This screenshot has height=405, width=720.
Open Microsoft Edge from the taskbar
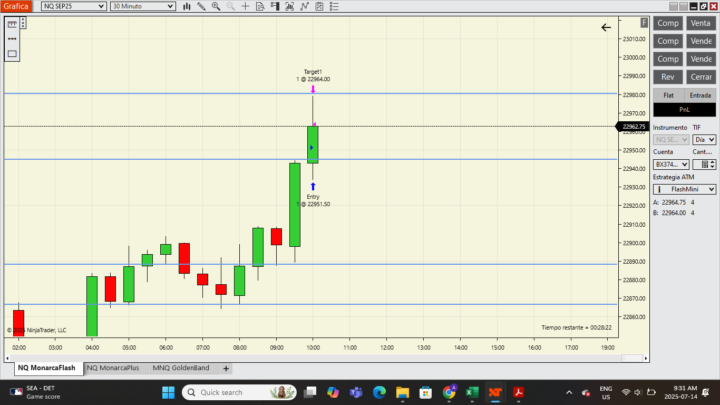(379, 393)
